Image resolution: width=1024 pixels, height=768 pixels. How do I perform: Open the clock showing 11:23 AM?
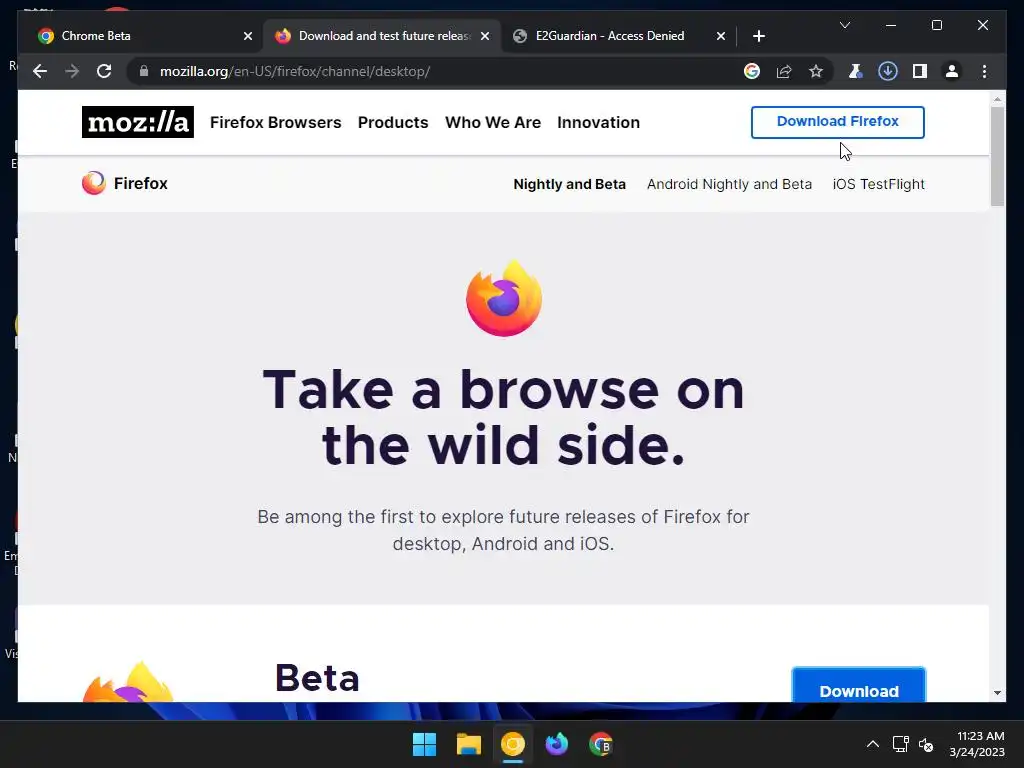click(x=977, y=744)
